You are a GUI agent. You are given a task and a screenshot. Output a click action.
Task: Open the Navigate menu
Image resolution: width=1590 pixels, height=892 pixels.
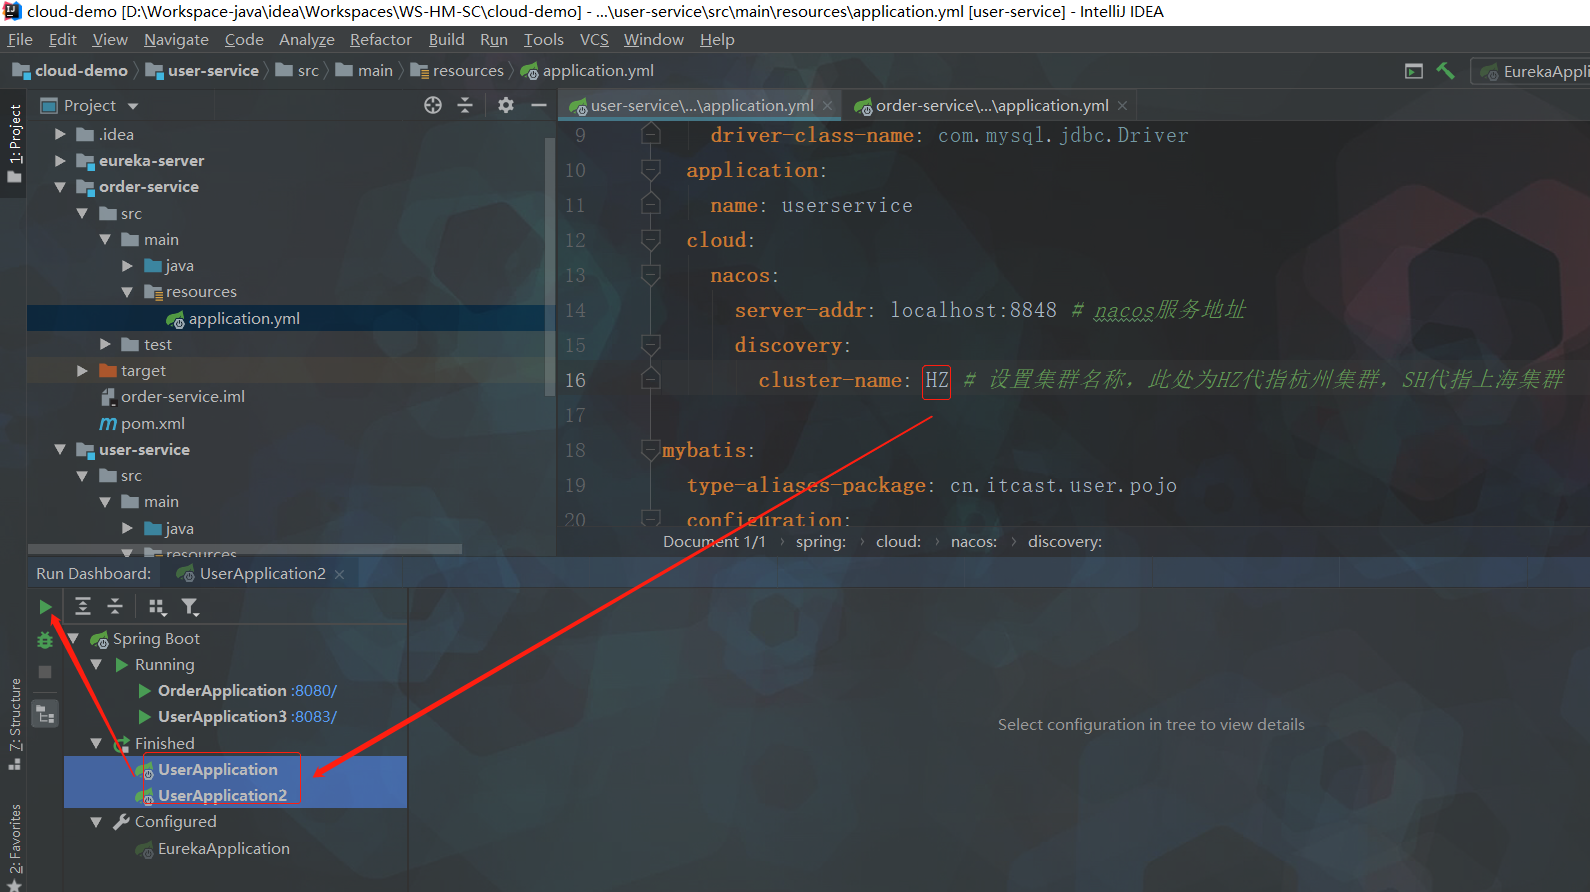[x=176, y=40]
